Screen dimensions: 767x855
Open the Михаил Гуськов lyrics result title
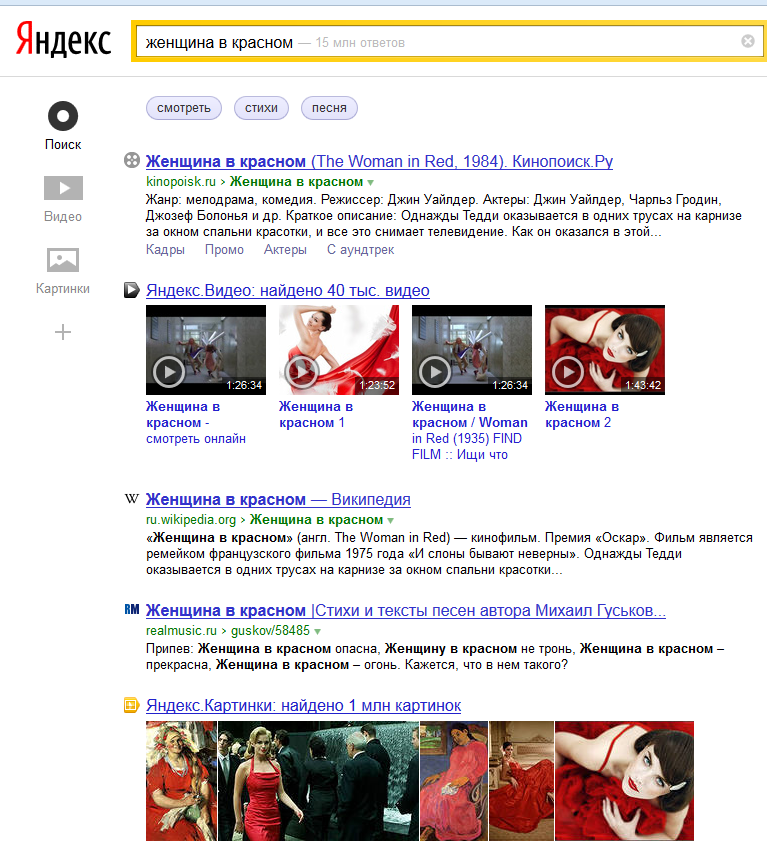pos(406,610)
